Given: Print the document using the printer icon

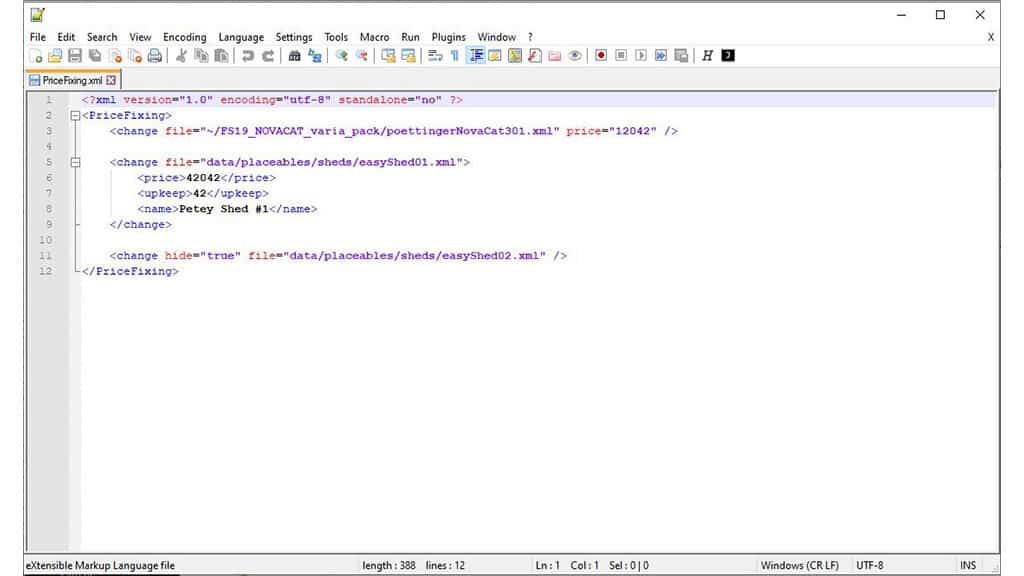Looking at the screenshot, I should click(155, 56).
